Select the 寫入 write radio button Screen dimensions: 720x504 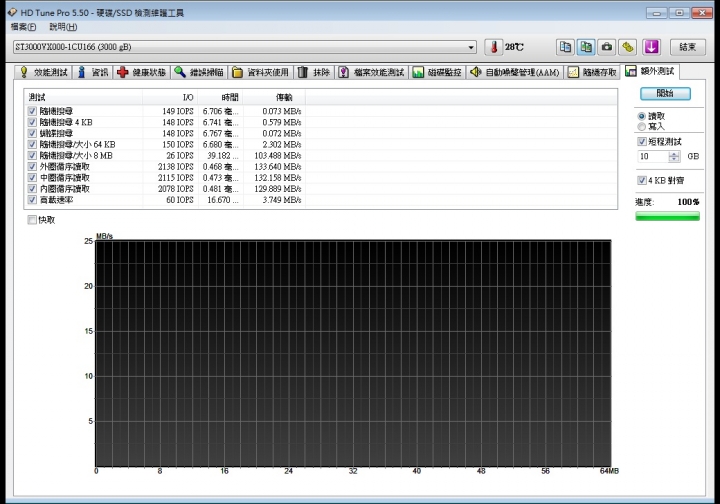tap(641, 127)
